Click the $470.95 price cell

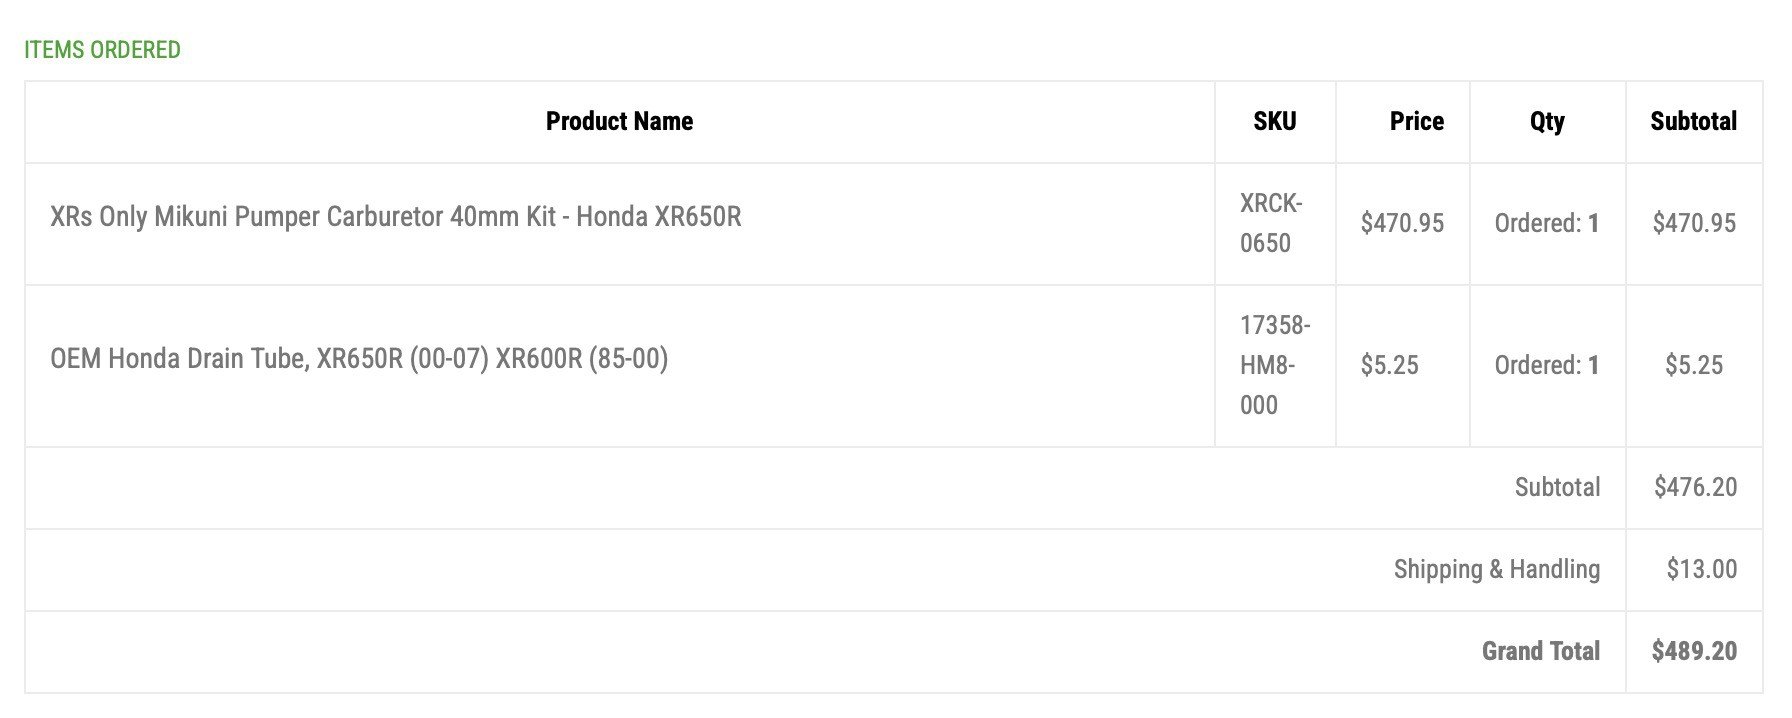click(x=1402, y=223)
